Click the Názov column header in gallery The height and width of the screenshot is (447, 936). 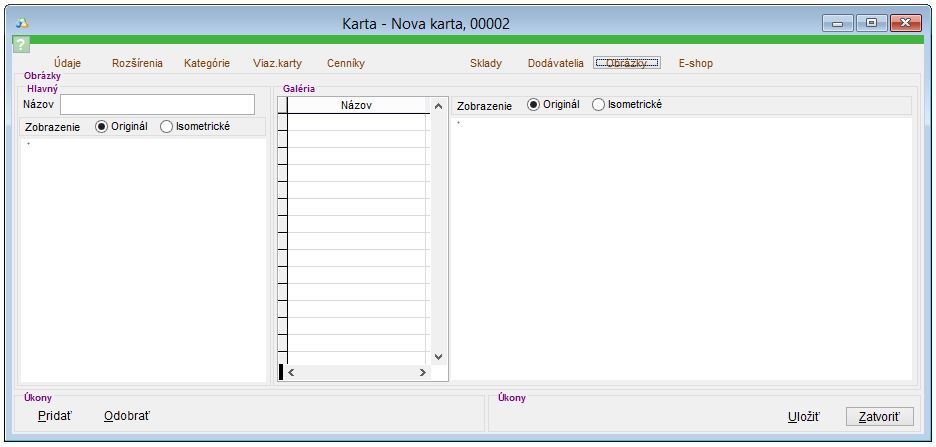coord(357,105)
